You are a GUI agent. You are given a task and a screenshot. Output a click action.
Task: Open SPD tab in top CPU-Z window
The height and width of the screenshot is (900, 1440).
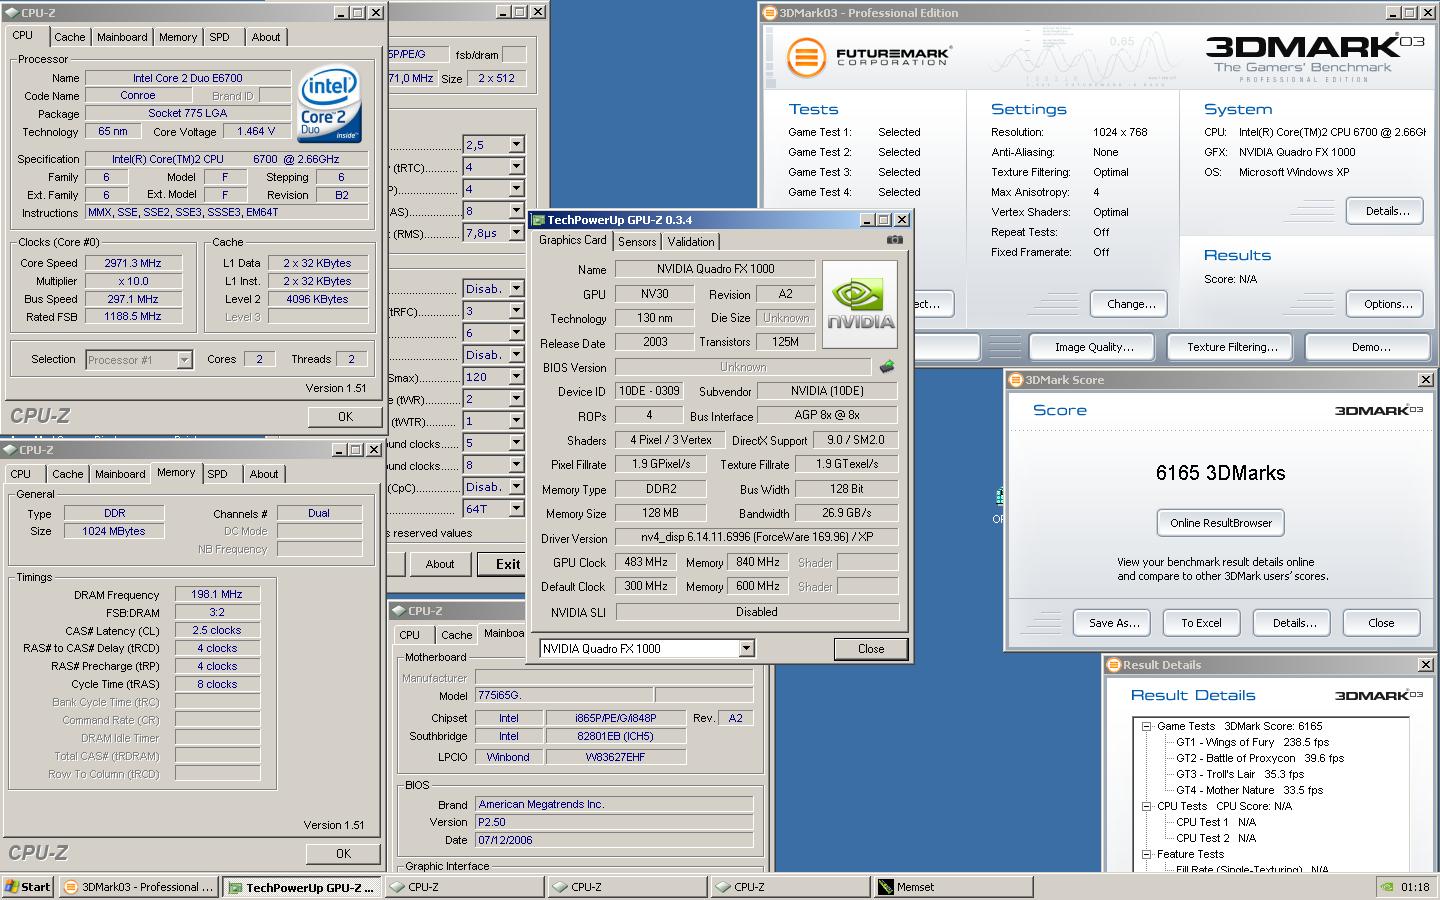click(219, 37)
